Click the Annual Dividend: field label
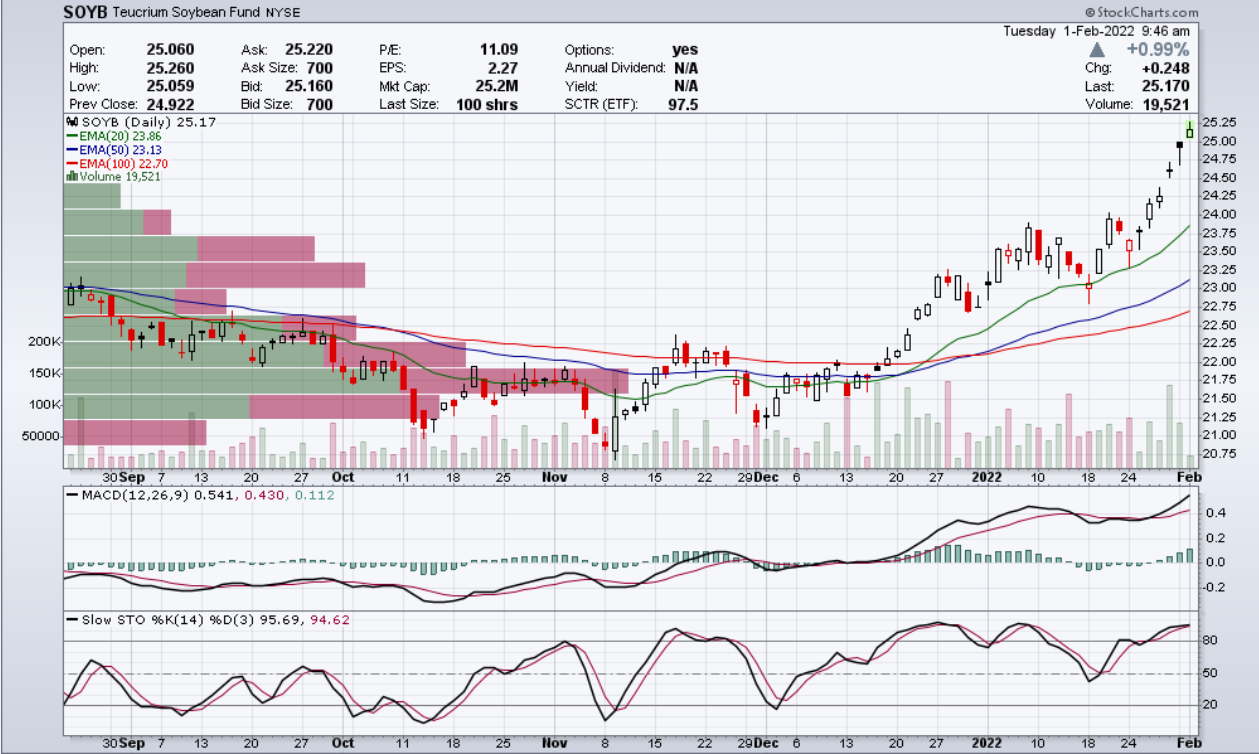The width and height of the screenshot is (1259, 754). coord(615,68)
